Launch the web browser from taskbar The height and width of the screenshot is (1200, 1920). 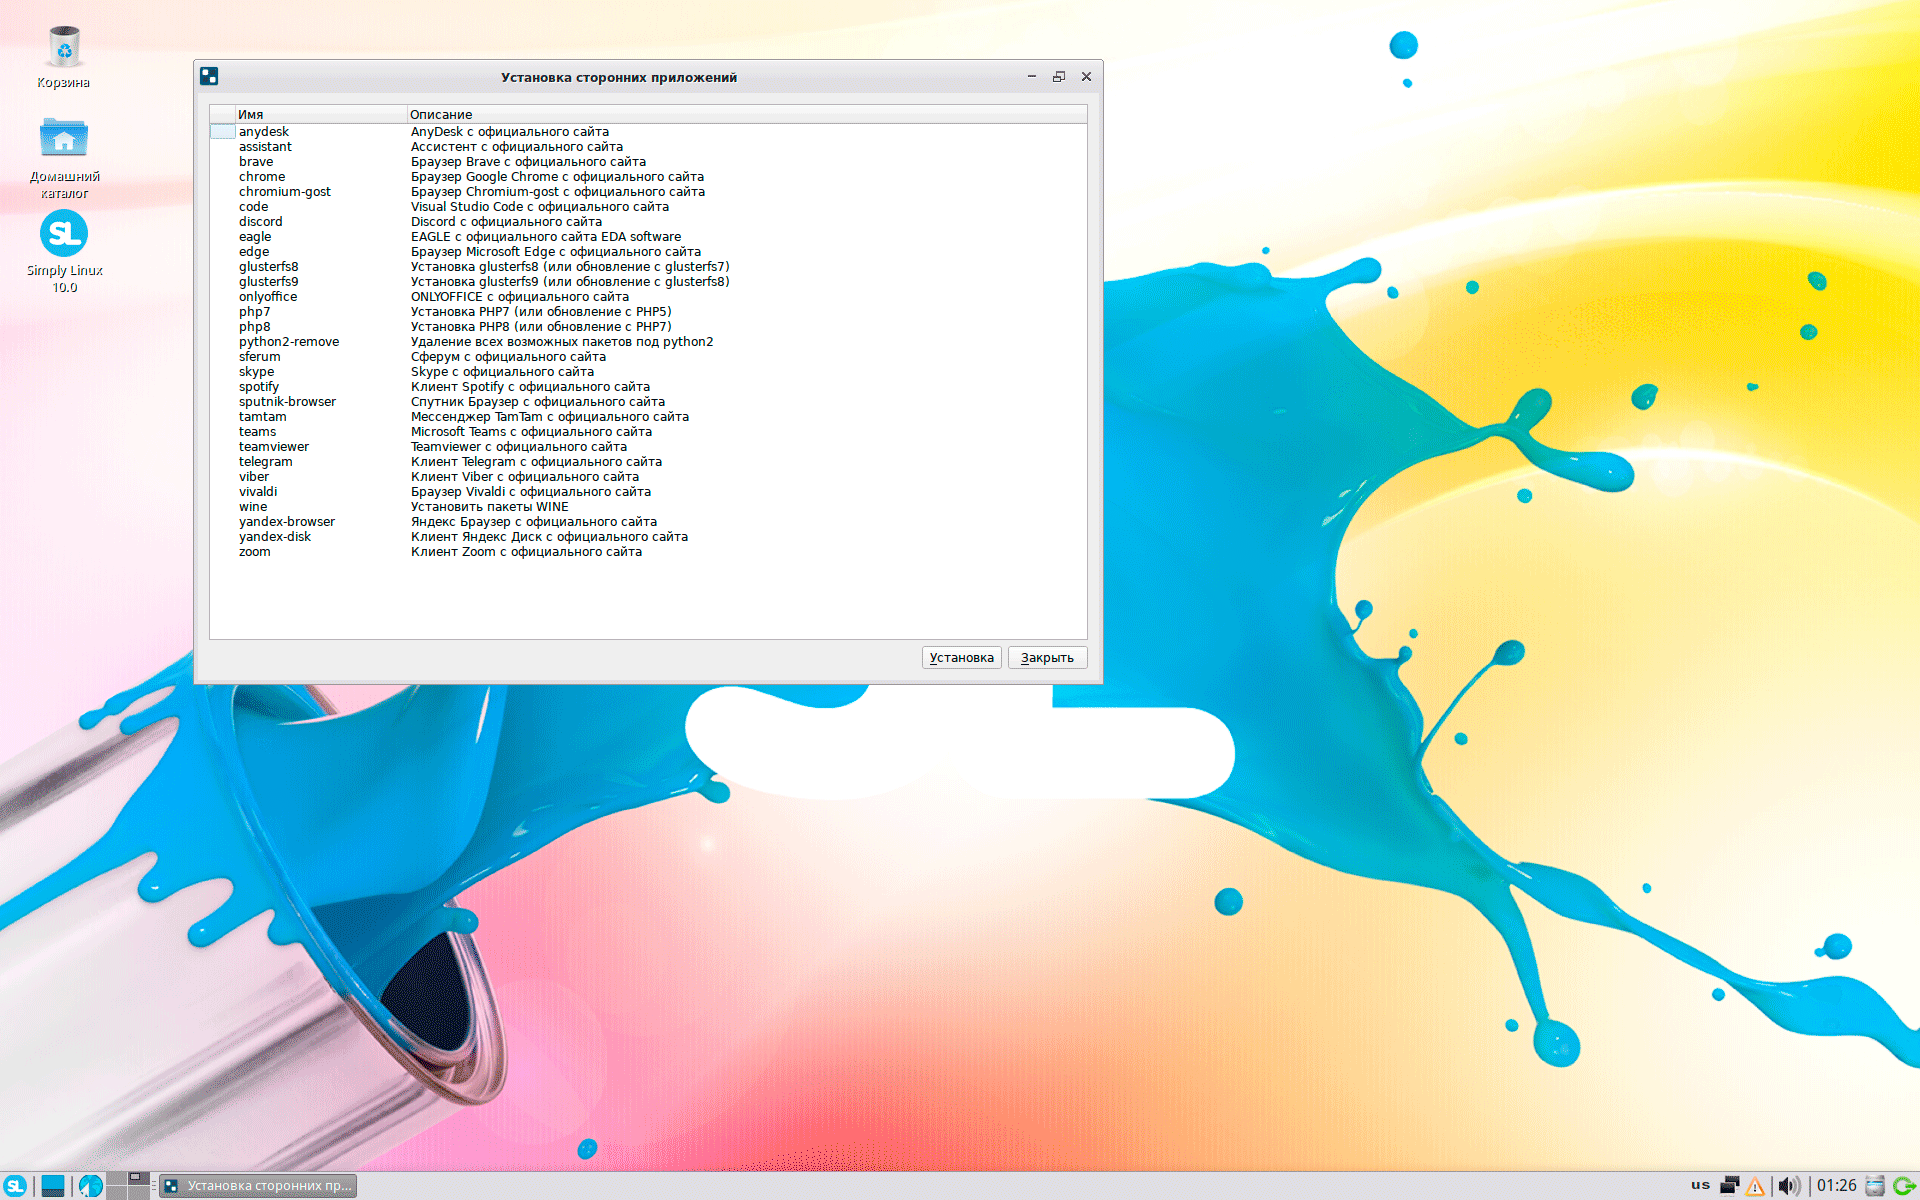[91, 1185]
